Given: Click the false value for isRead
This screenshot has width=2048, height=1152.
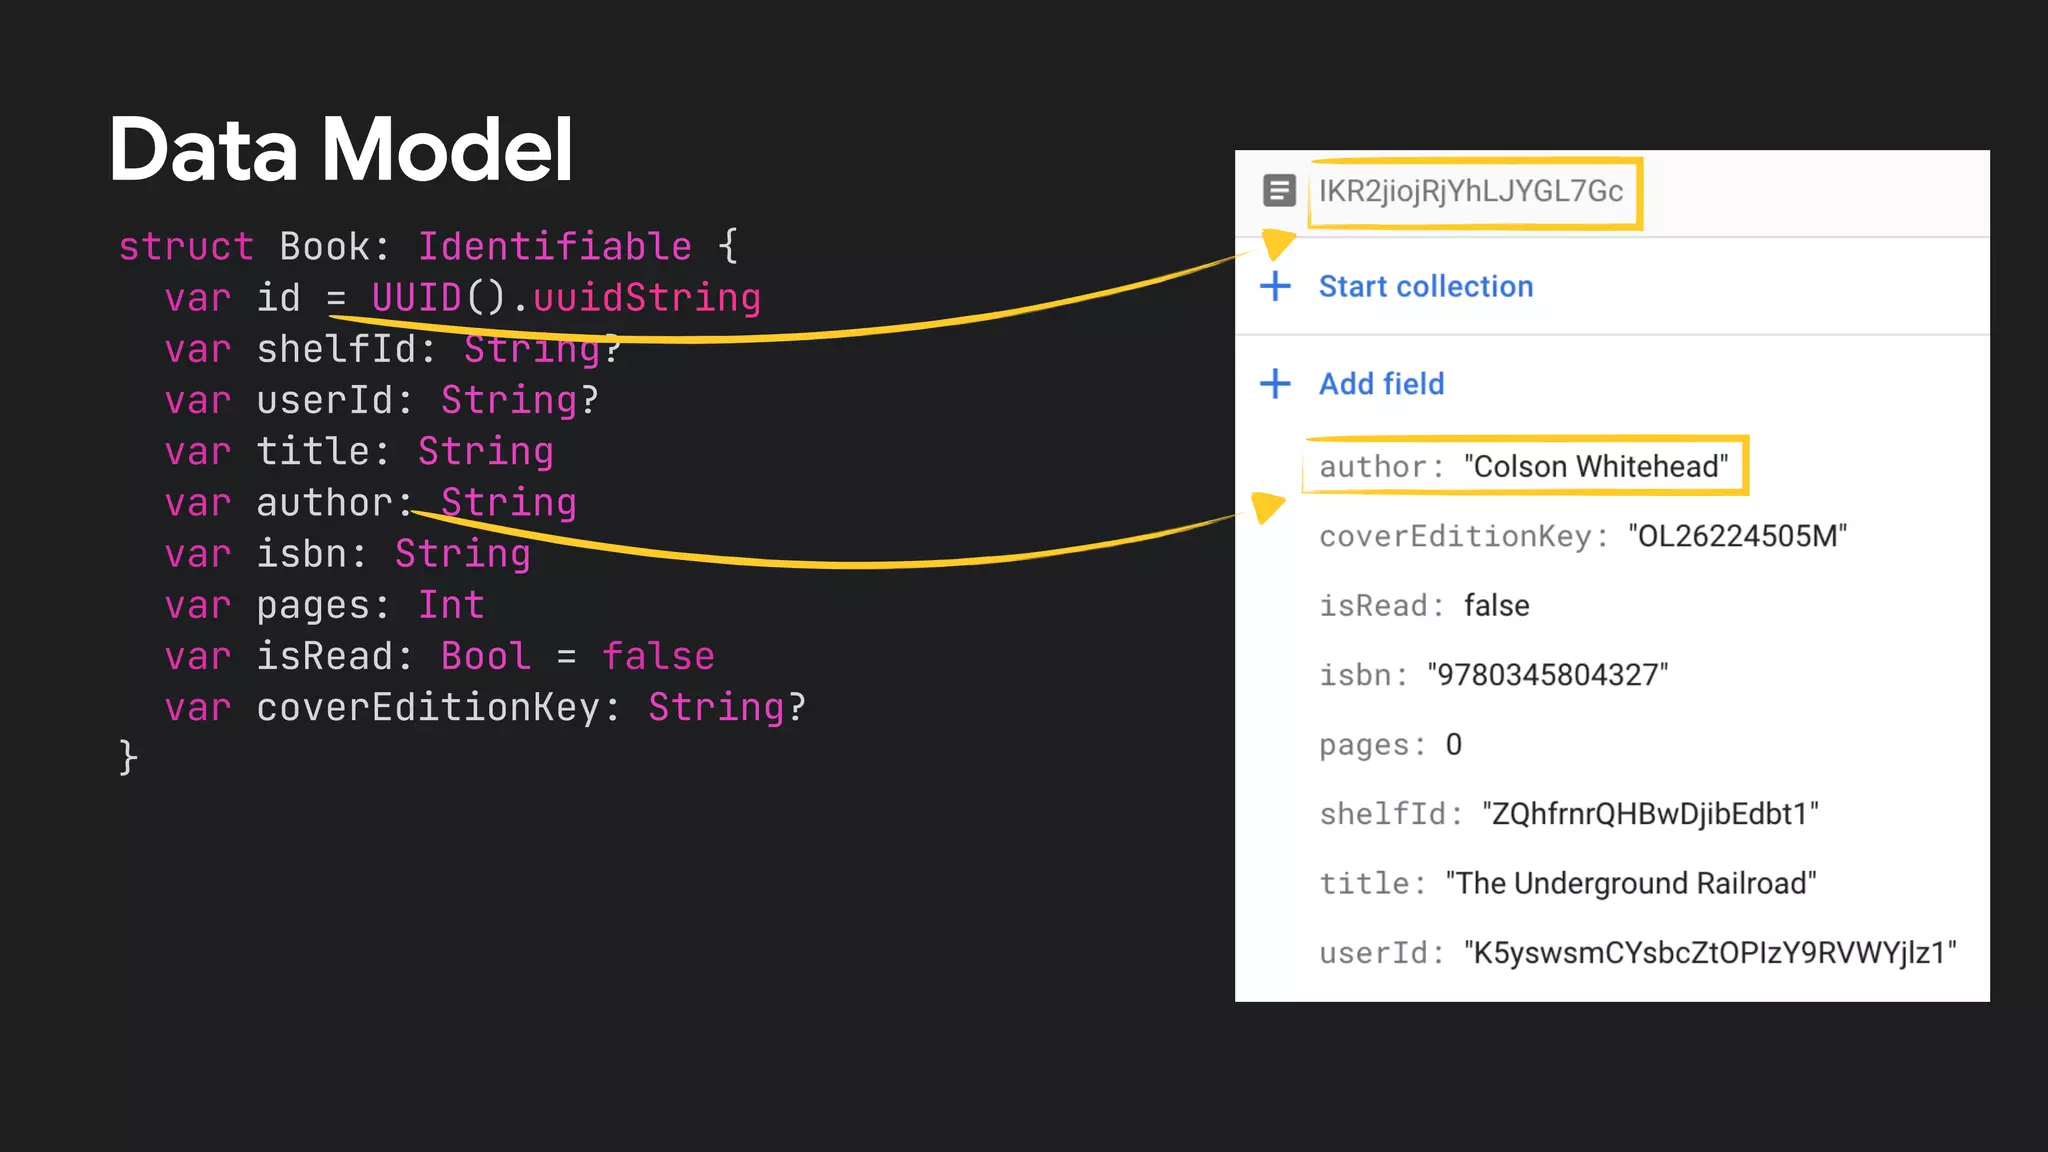Looking at the screenshot, I should pos(1496,605).
